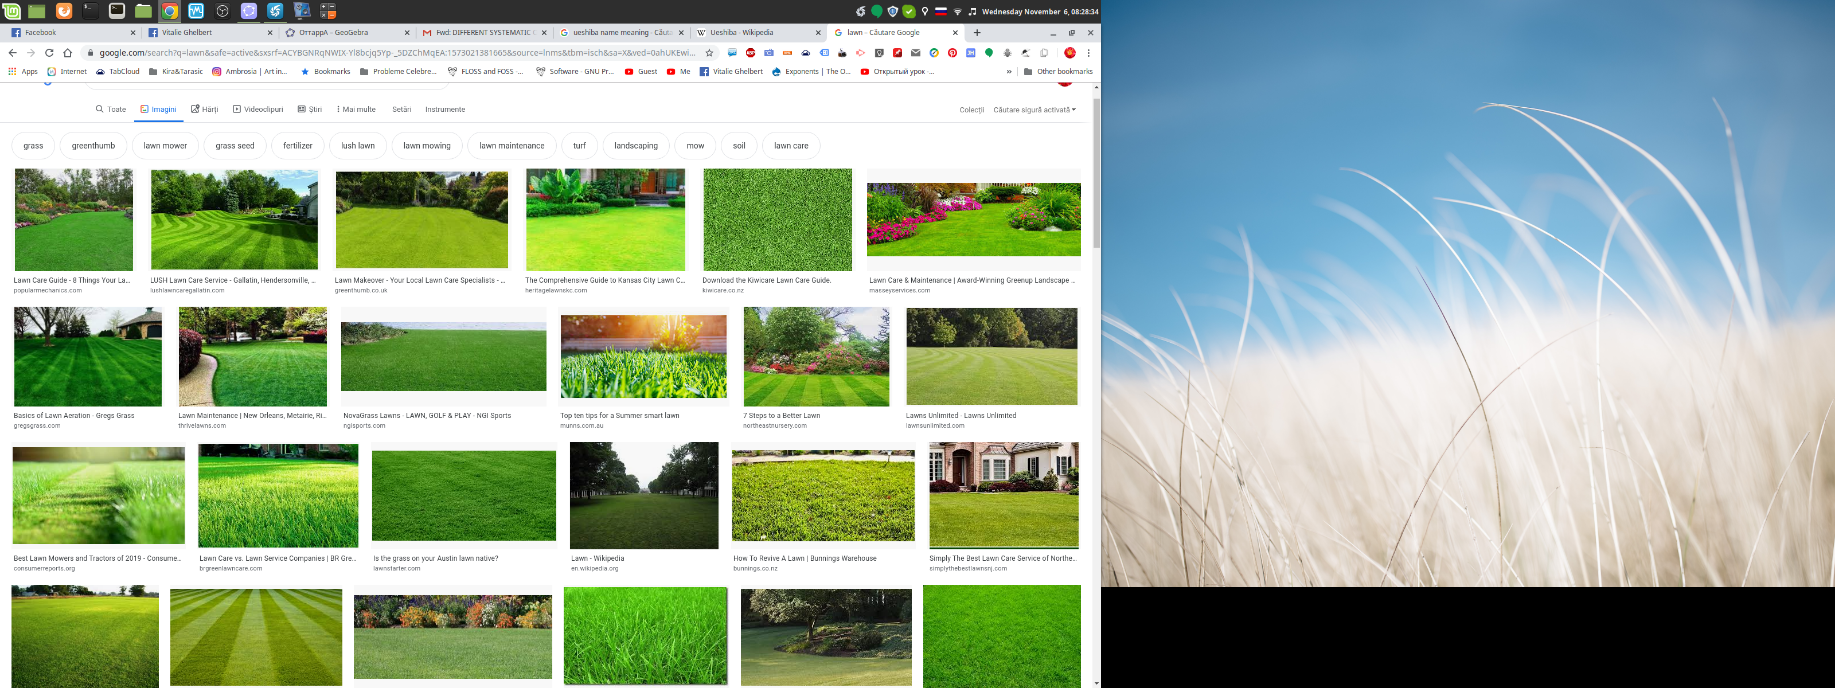This screenshot has width=1835, height=688.
Task: Click the calculator icon in panel
Action: click(x=327, y=11)
